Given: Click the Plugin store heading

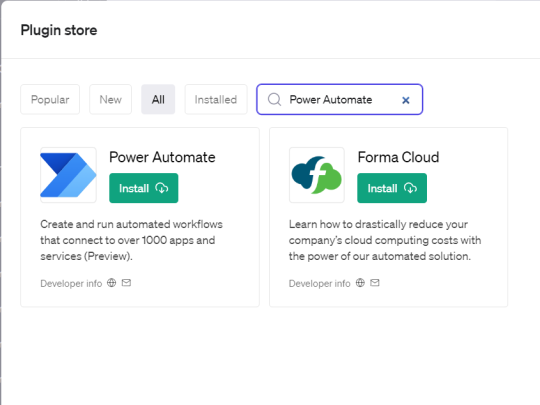Looking at the screenshot, I should click(x=59, y=30).
